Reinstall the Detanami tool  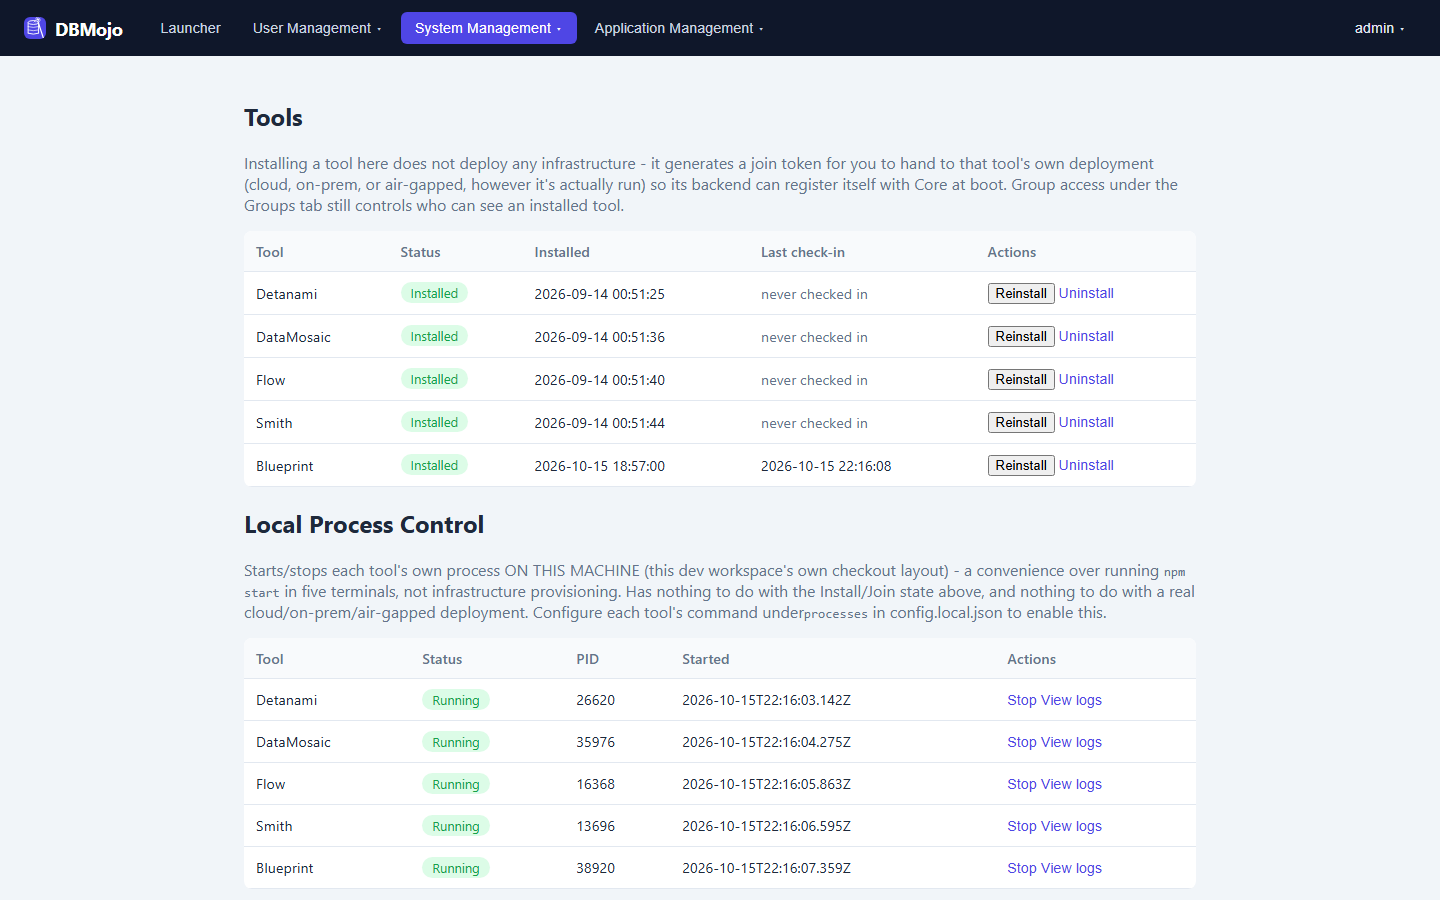click(x=1021, y=293)
